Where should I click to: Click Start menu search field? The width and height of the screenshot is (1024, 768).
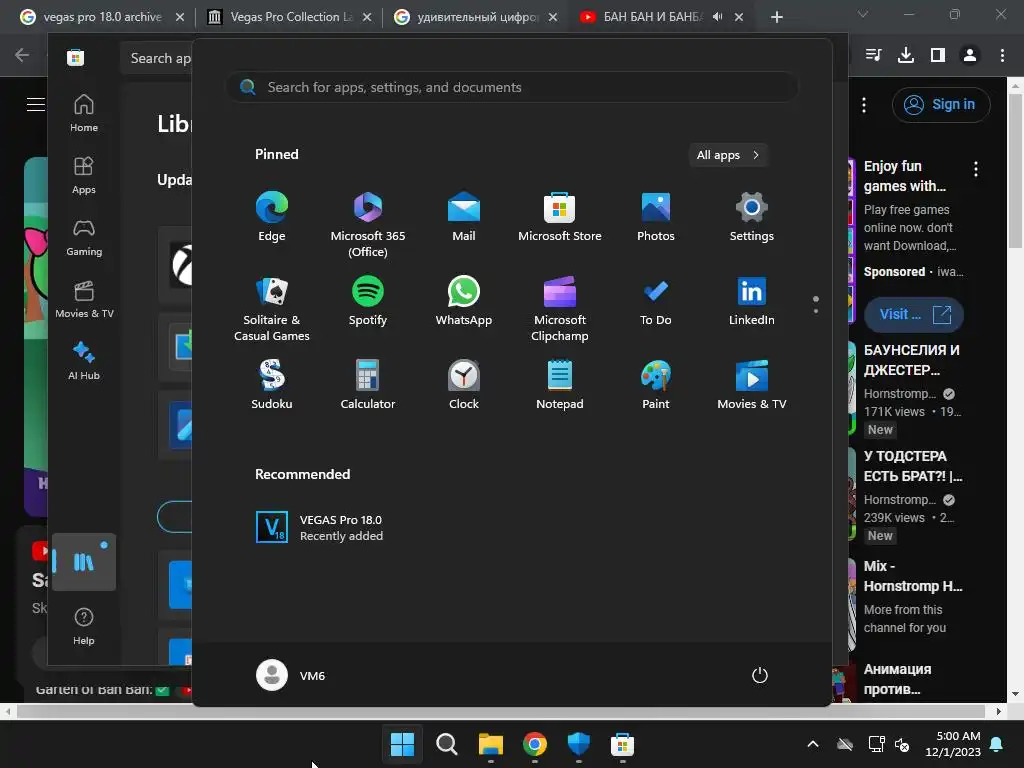pyautogui.click(x=512, y=87)
